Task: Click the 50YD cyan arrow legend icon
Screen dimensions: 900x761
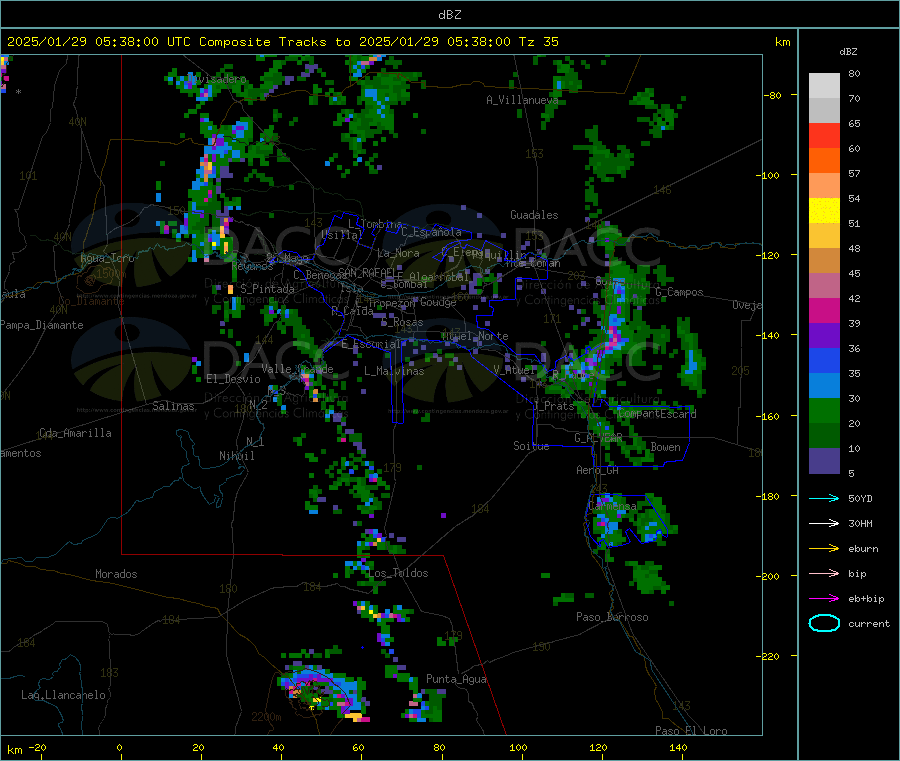Action: pos(824,498)
